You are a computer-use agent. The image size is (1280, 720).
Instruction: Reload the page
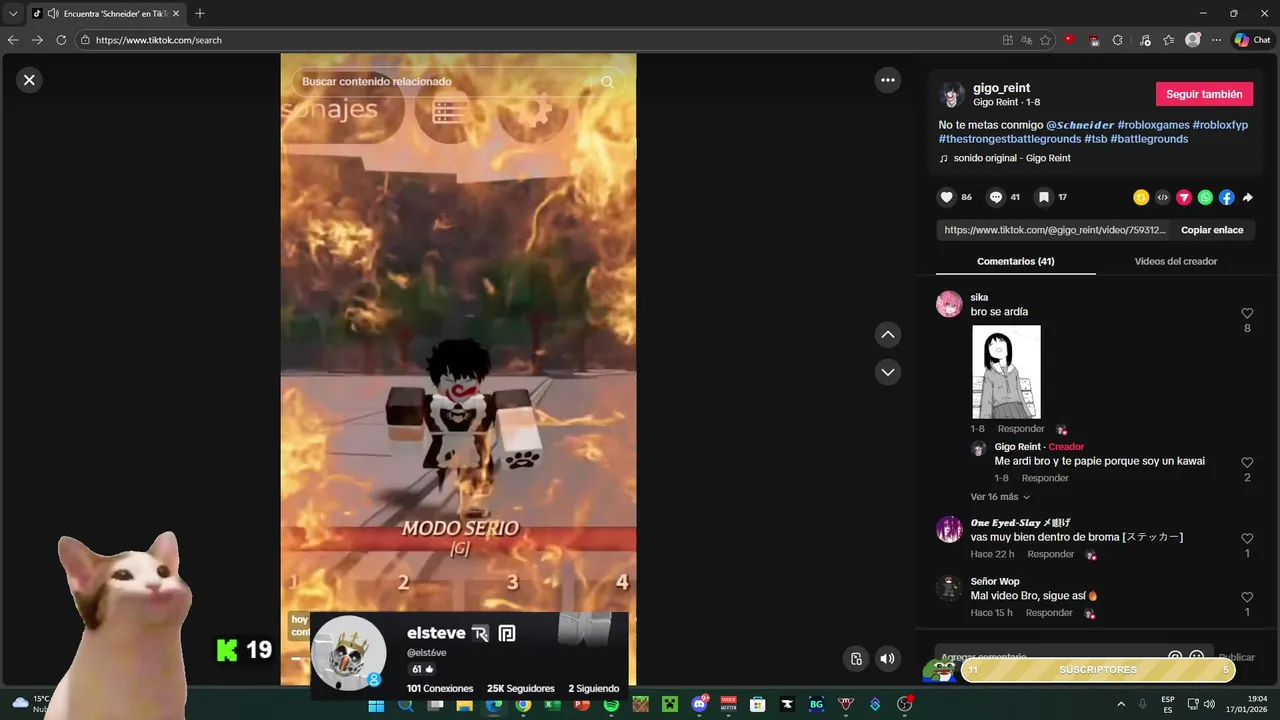[61, 40]
